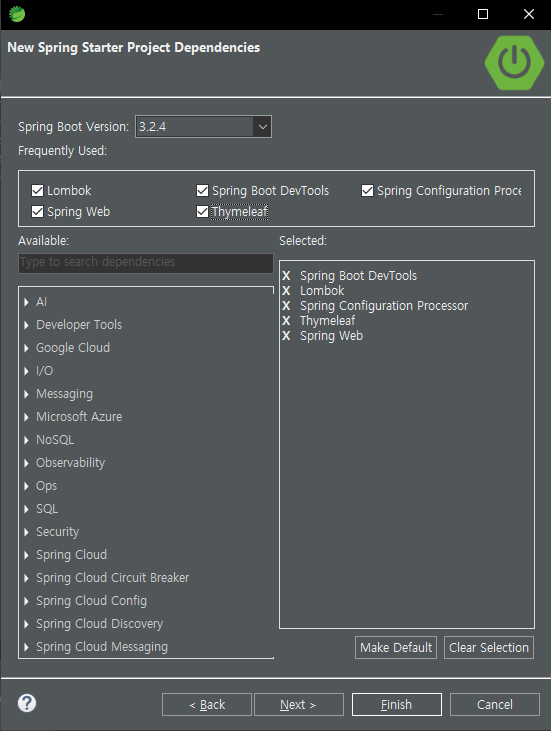This screenshot has width=551, height=731.
Task: Remove Thymeleaf from the selected list
Action: click(286, 321)
